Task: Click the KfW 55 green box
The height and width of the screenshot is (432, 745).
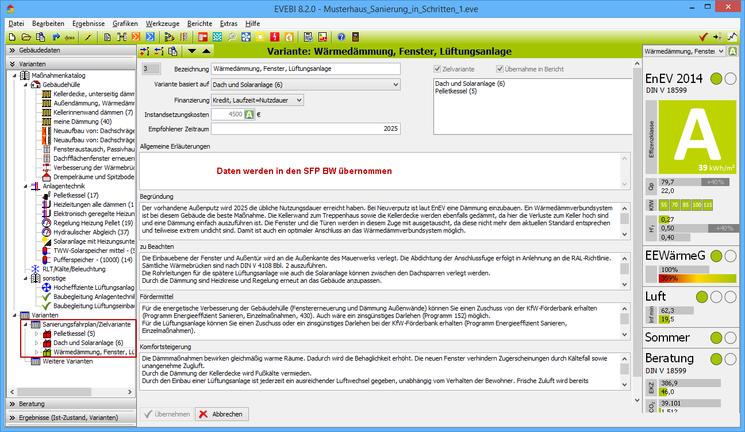Action: (664, 205)
